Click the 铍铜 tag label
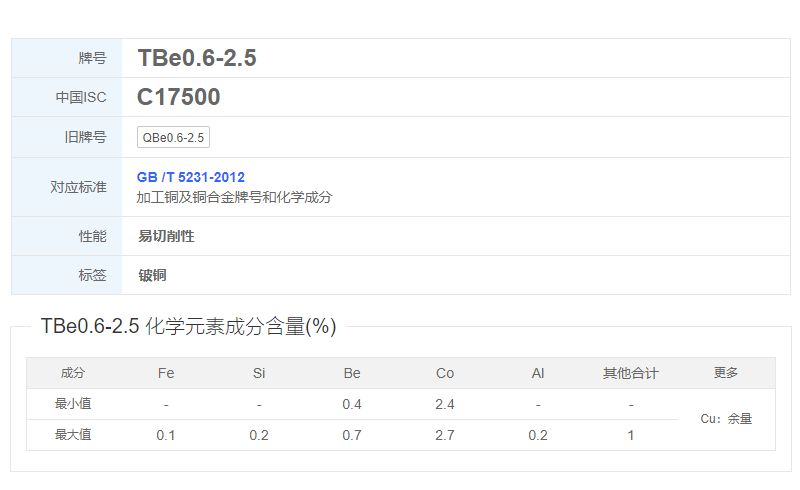800x490 pixels. (x=152, y=276)
